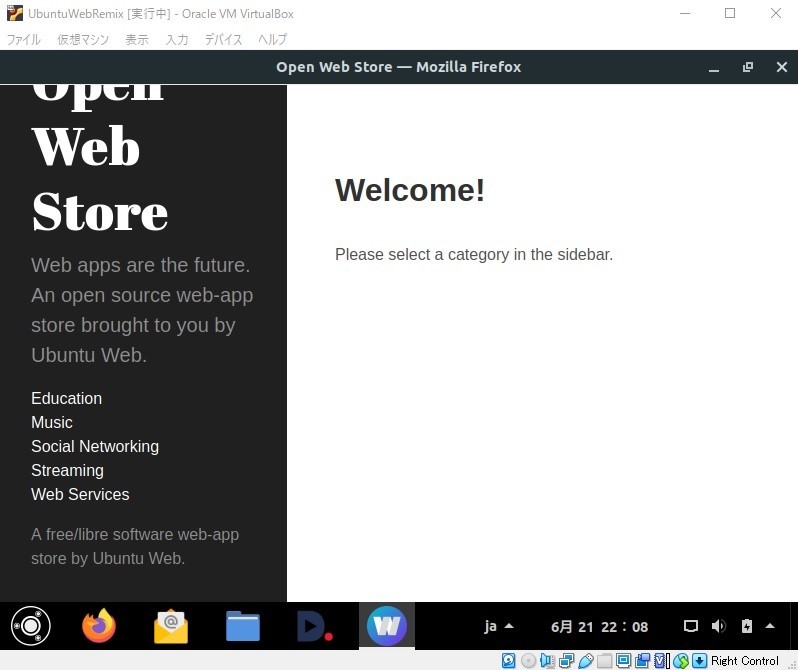Image resolution: width=798 pixels, height=670 pixels.
Task: Click VirtualBox keyboard capture arrow indicator
Action: [x=700, y=661]
